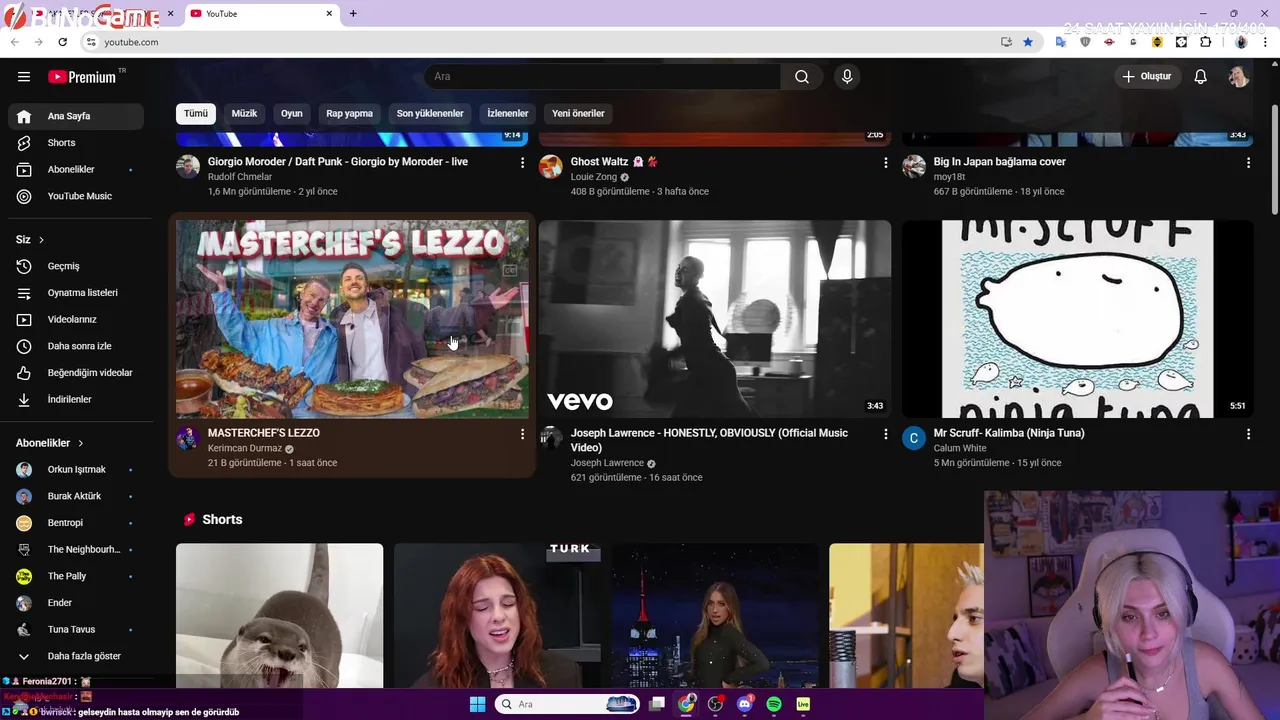This screenshot has height=720, width=1280.
Task: Open Louie Zong channel link
Action: point(594,177)
